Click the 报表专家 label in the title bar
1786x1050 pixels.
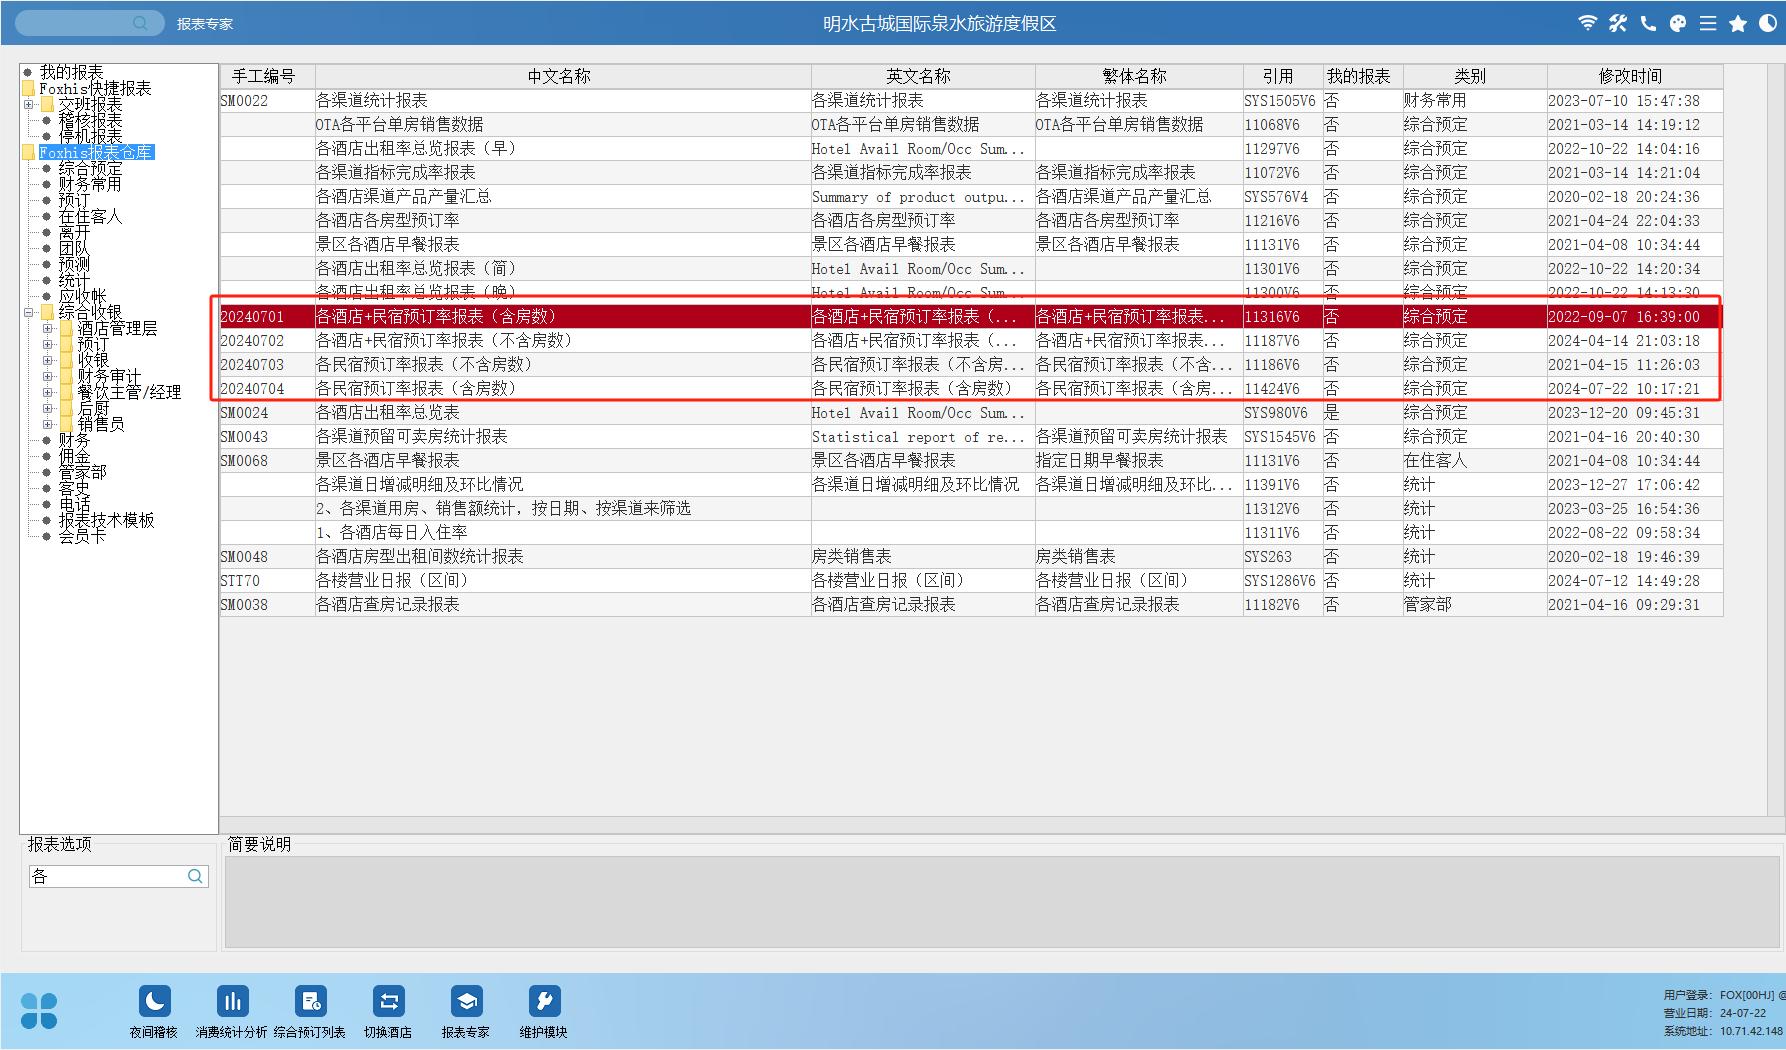[205, 23]
